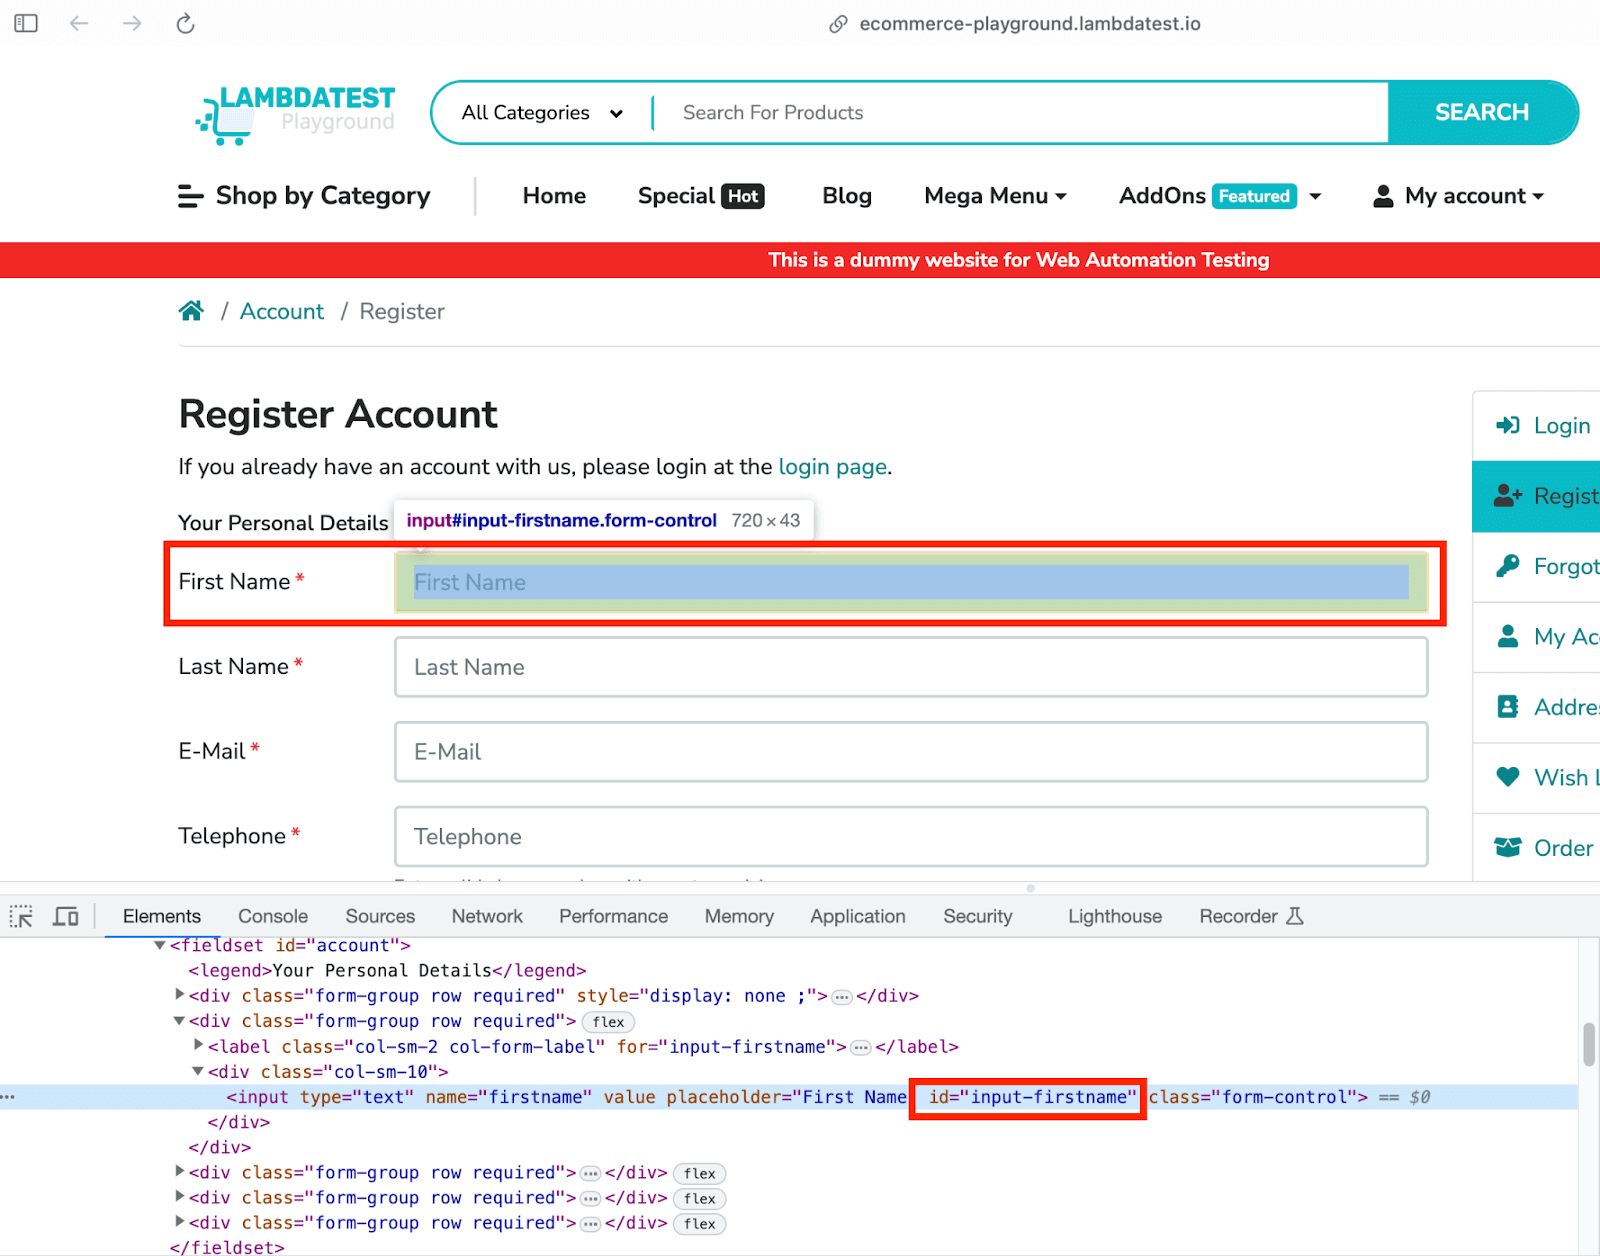Screen dimensions: 1600x1256
Task: Collapse the expanded form-group div above the label
Action: [x=179, y=1021]
